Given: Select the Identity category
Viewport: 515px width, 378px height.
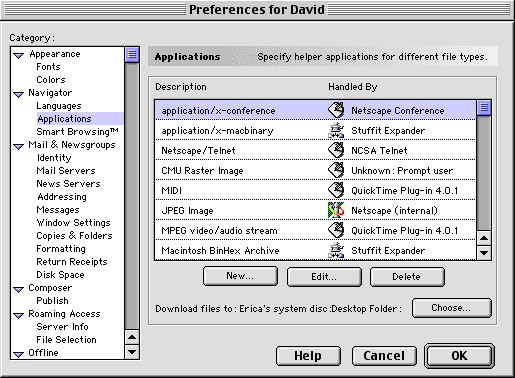Looking at the screenshot, I should click(x=54, y=158).
